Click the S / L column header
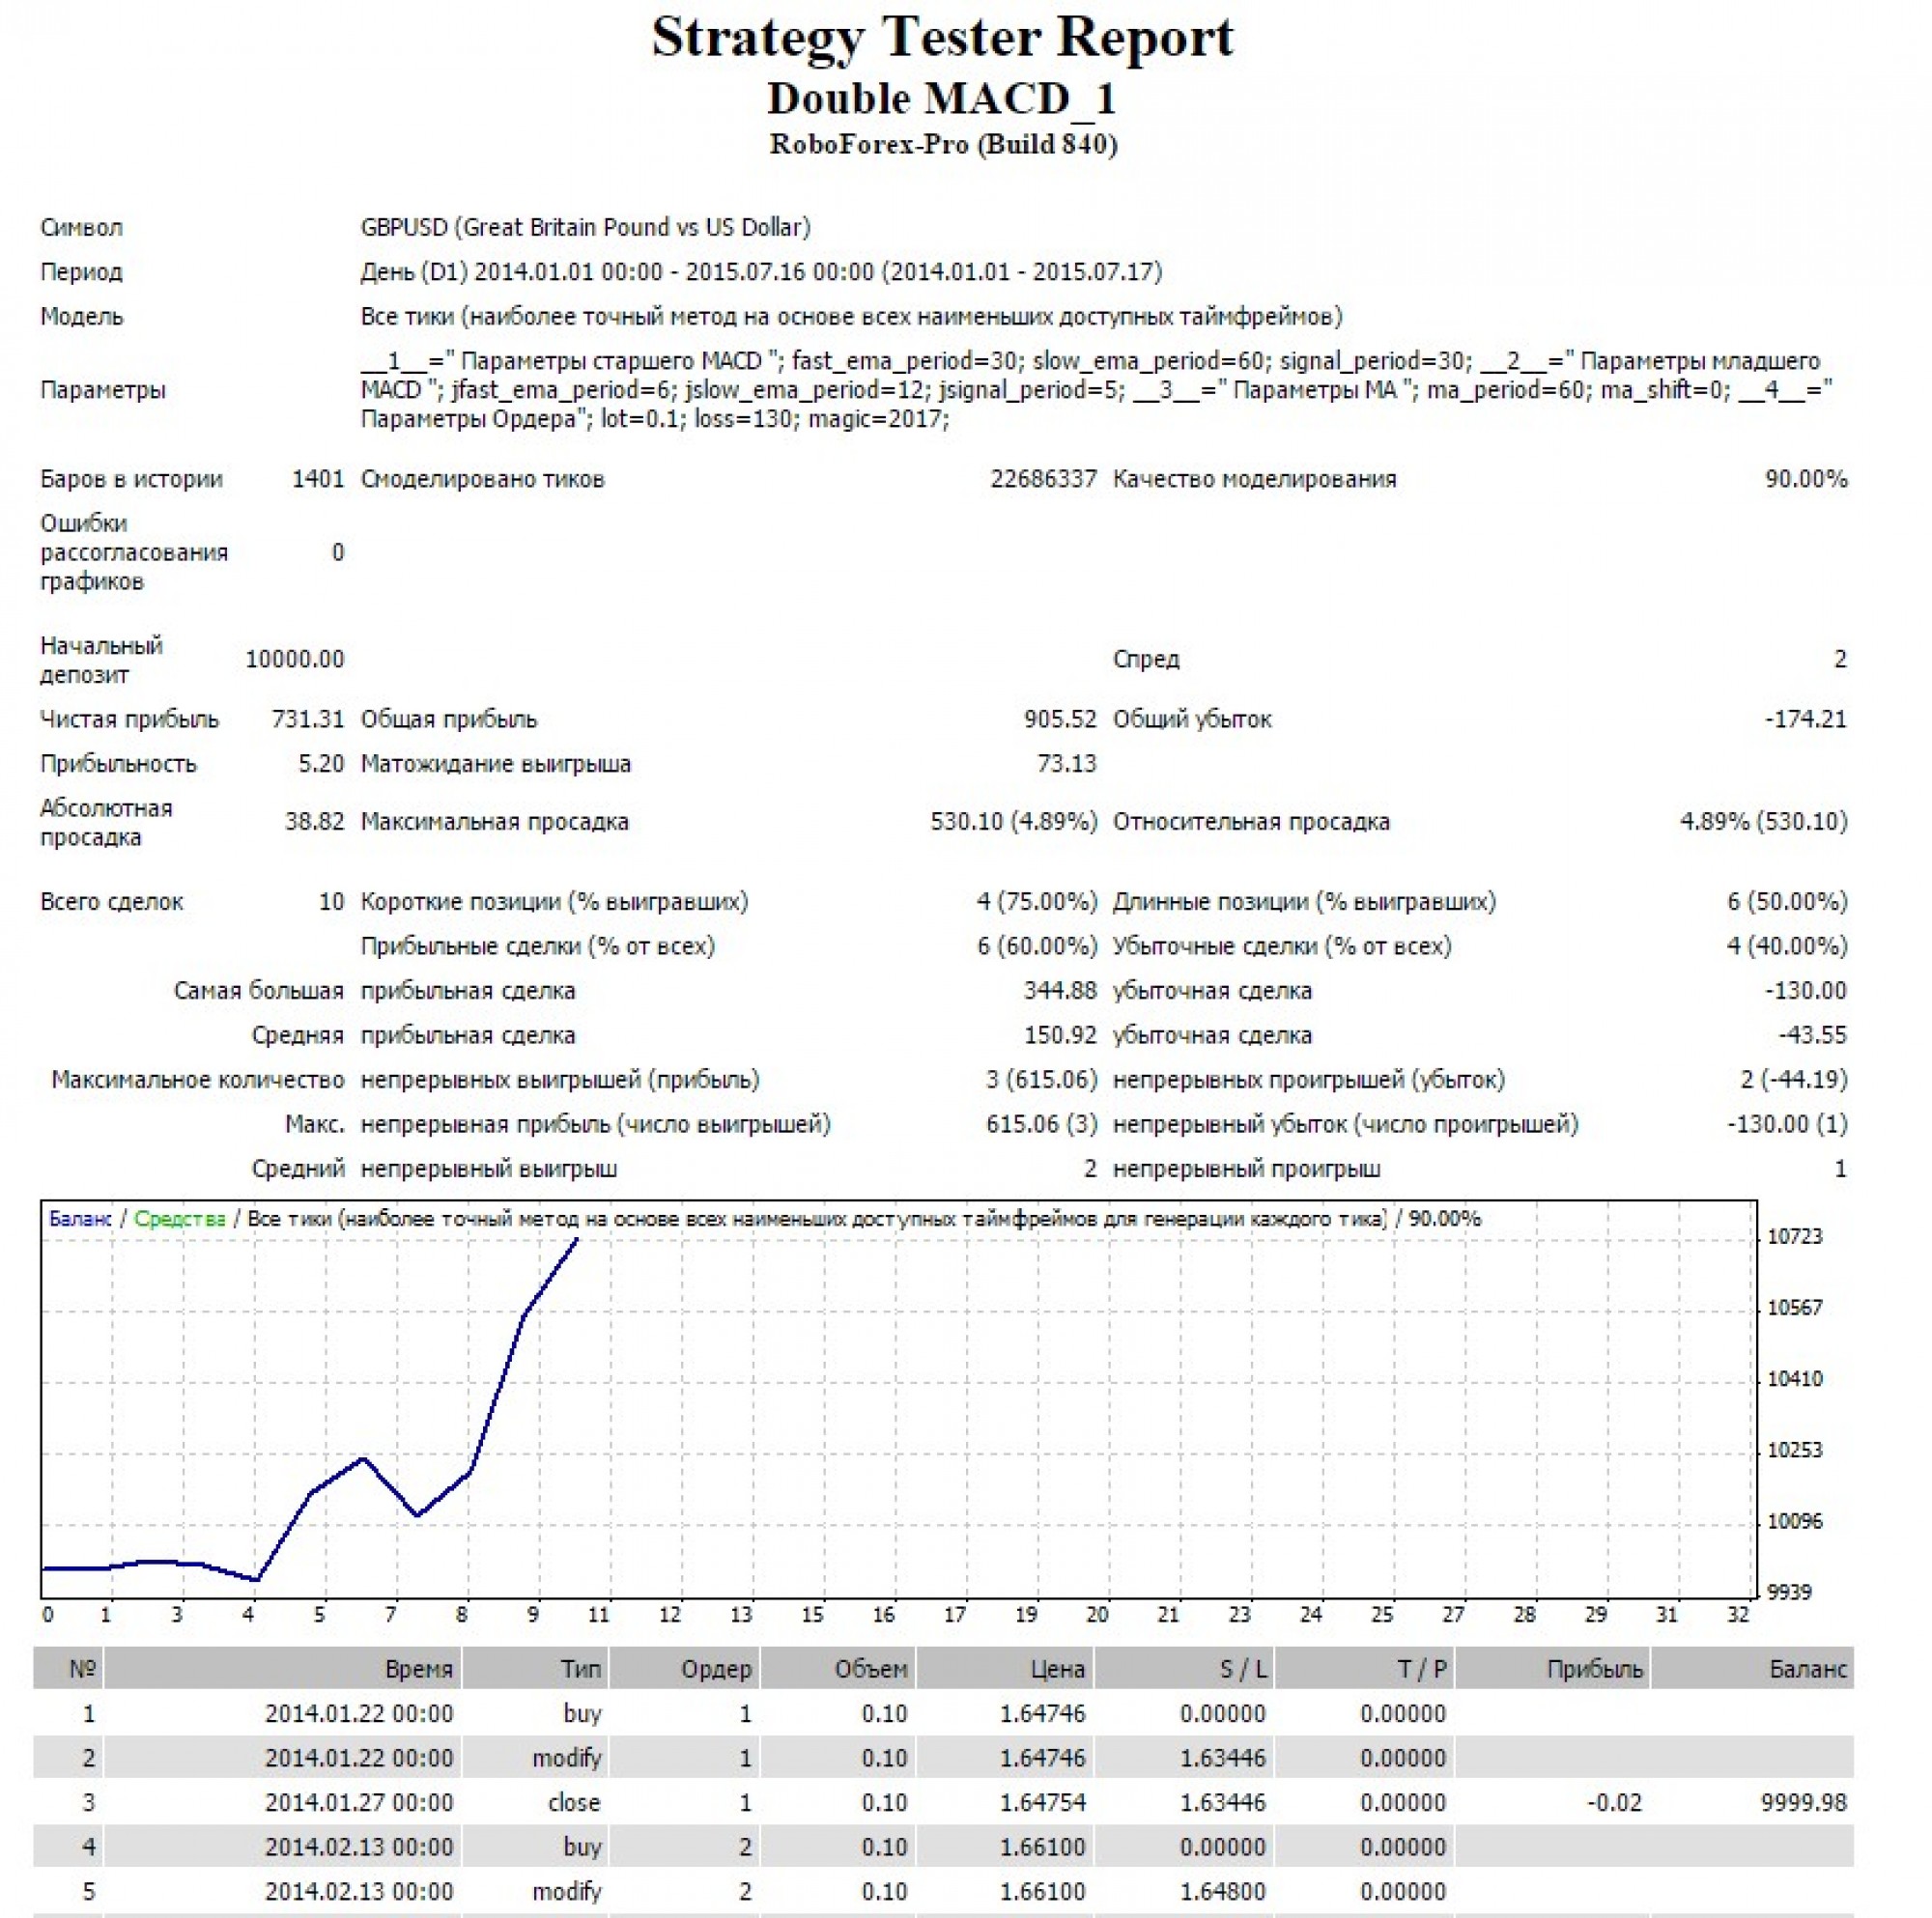This screenshot has width=1932, height=1918. [1243, 1669]
